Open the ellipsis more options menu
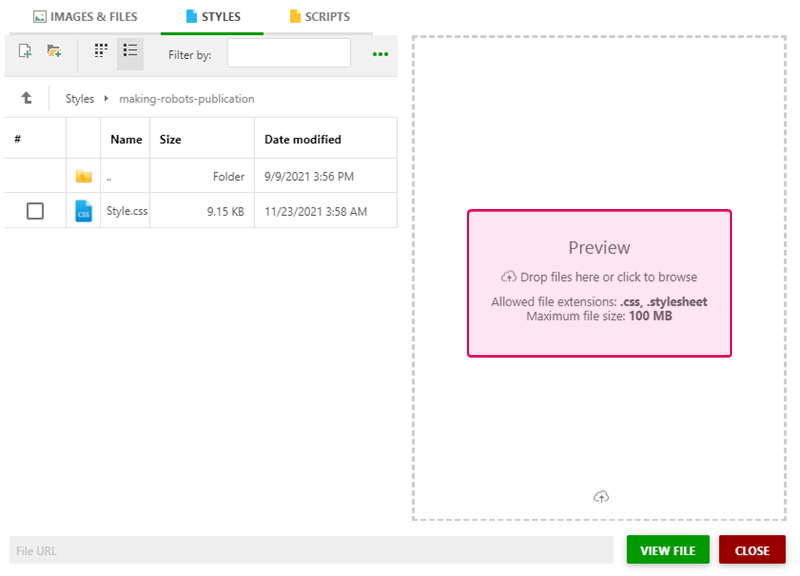 click(379, 55)
